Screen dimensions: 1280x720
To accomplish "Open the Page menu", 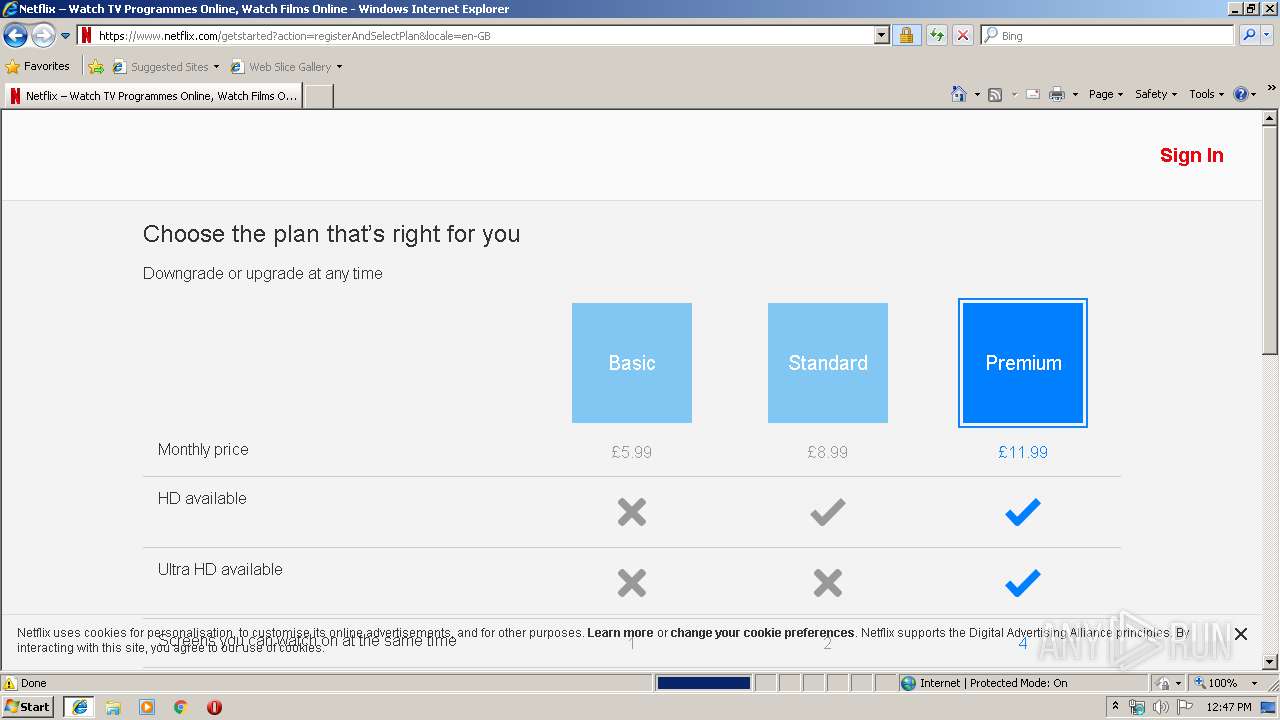I will 1105,94.
